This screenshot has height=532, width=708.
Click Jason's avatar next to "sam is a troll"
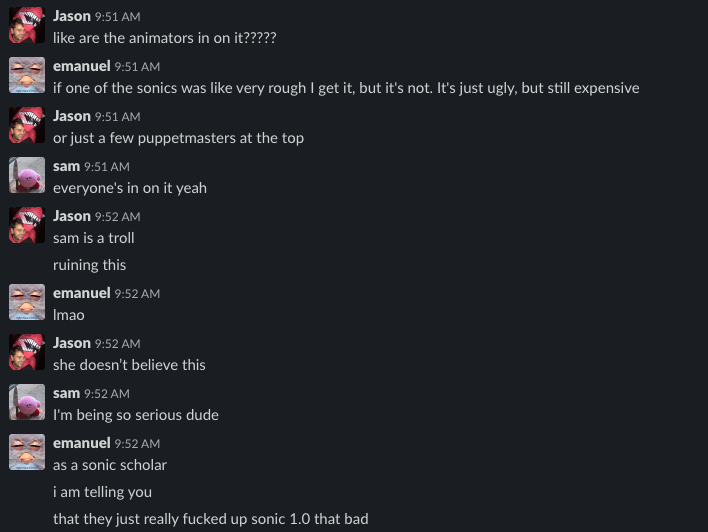(27, 225)
